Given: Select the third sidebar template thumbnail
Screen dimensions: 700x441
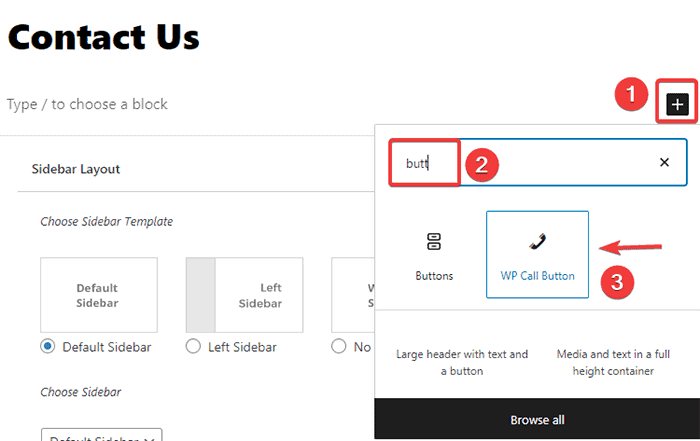Looking at the screenshot, I should click(x=353, y=295).
